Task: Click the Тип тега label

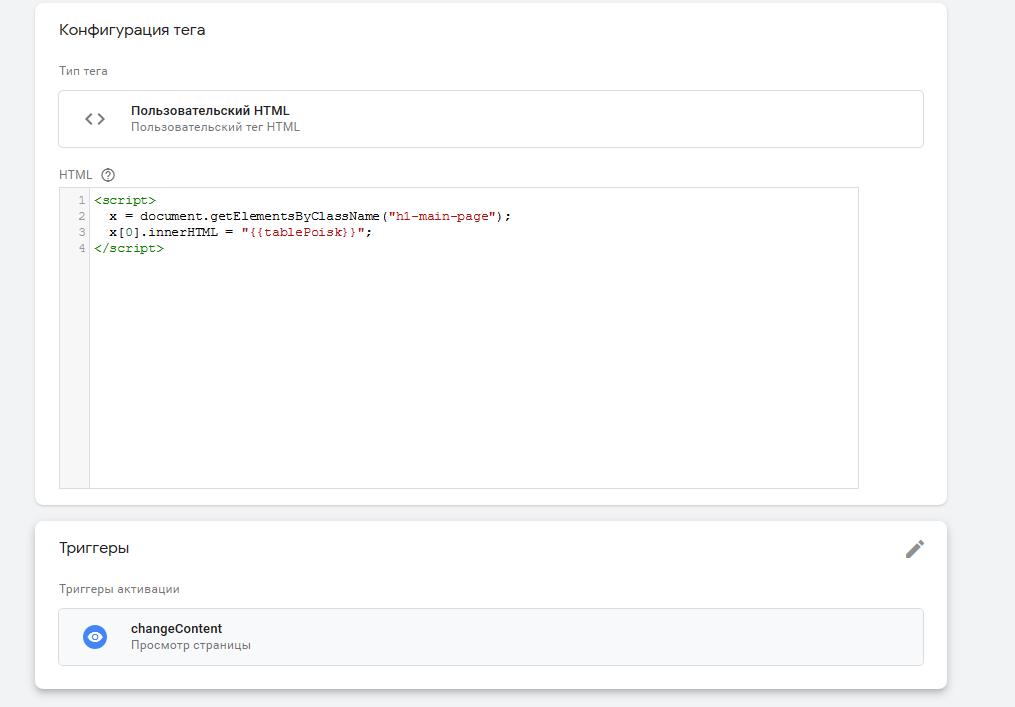Action: [84, 71]
